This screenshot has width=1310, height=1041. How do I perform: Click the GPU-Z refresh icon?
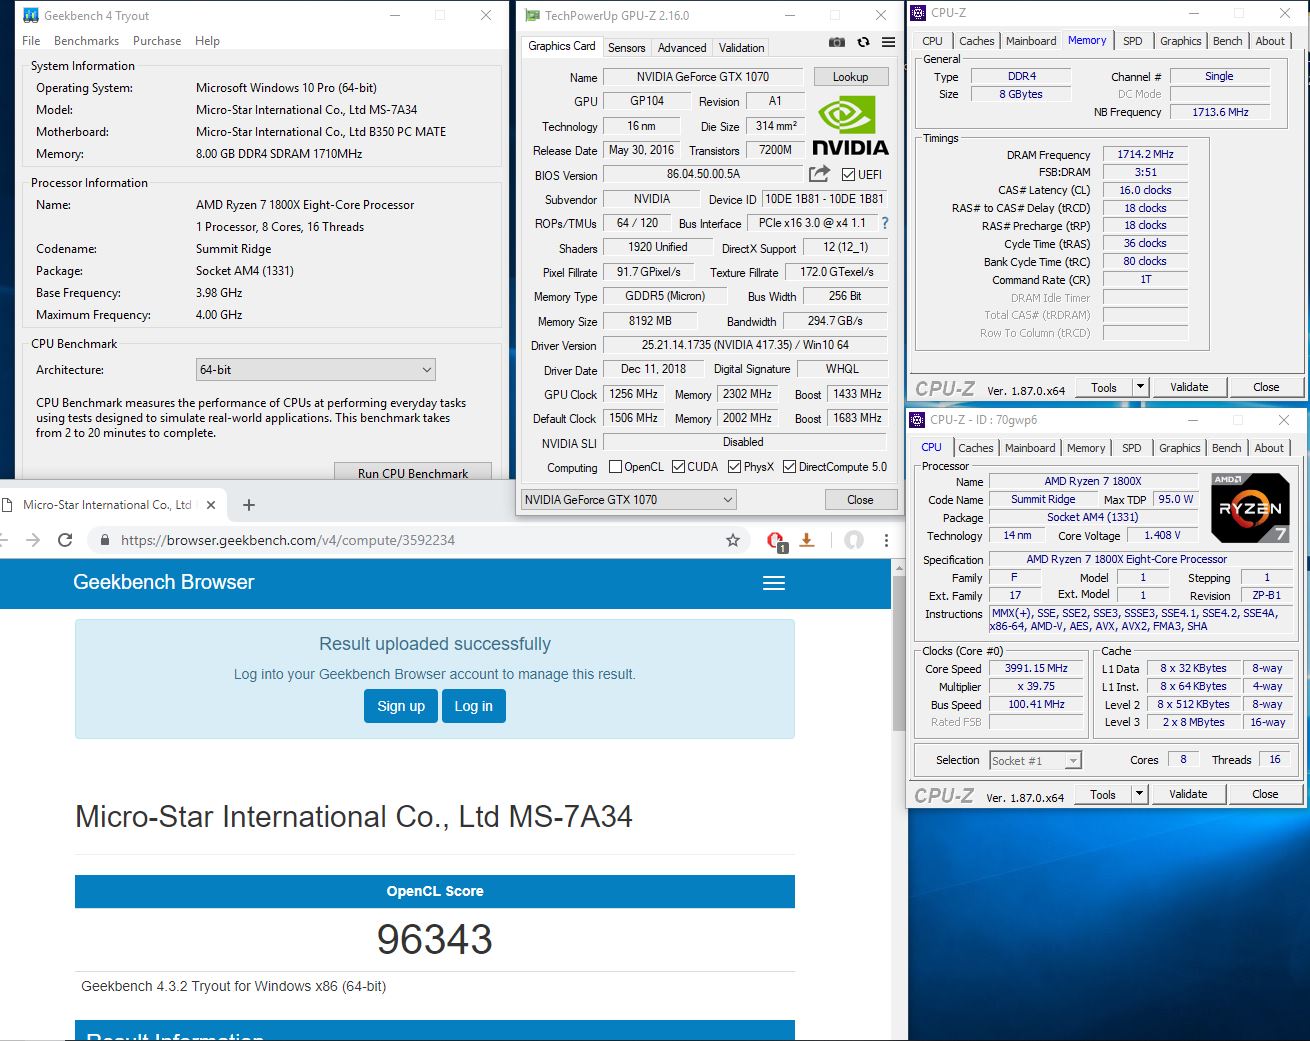pos(863,43)
